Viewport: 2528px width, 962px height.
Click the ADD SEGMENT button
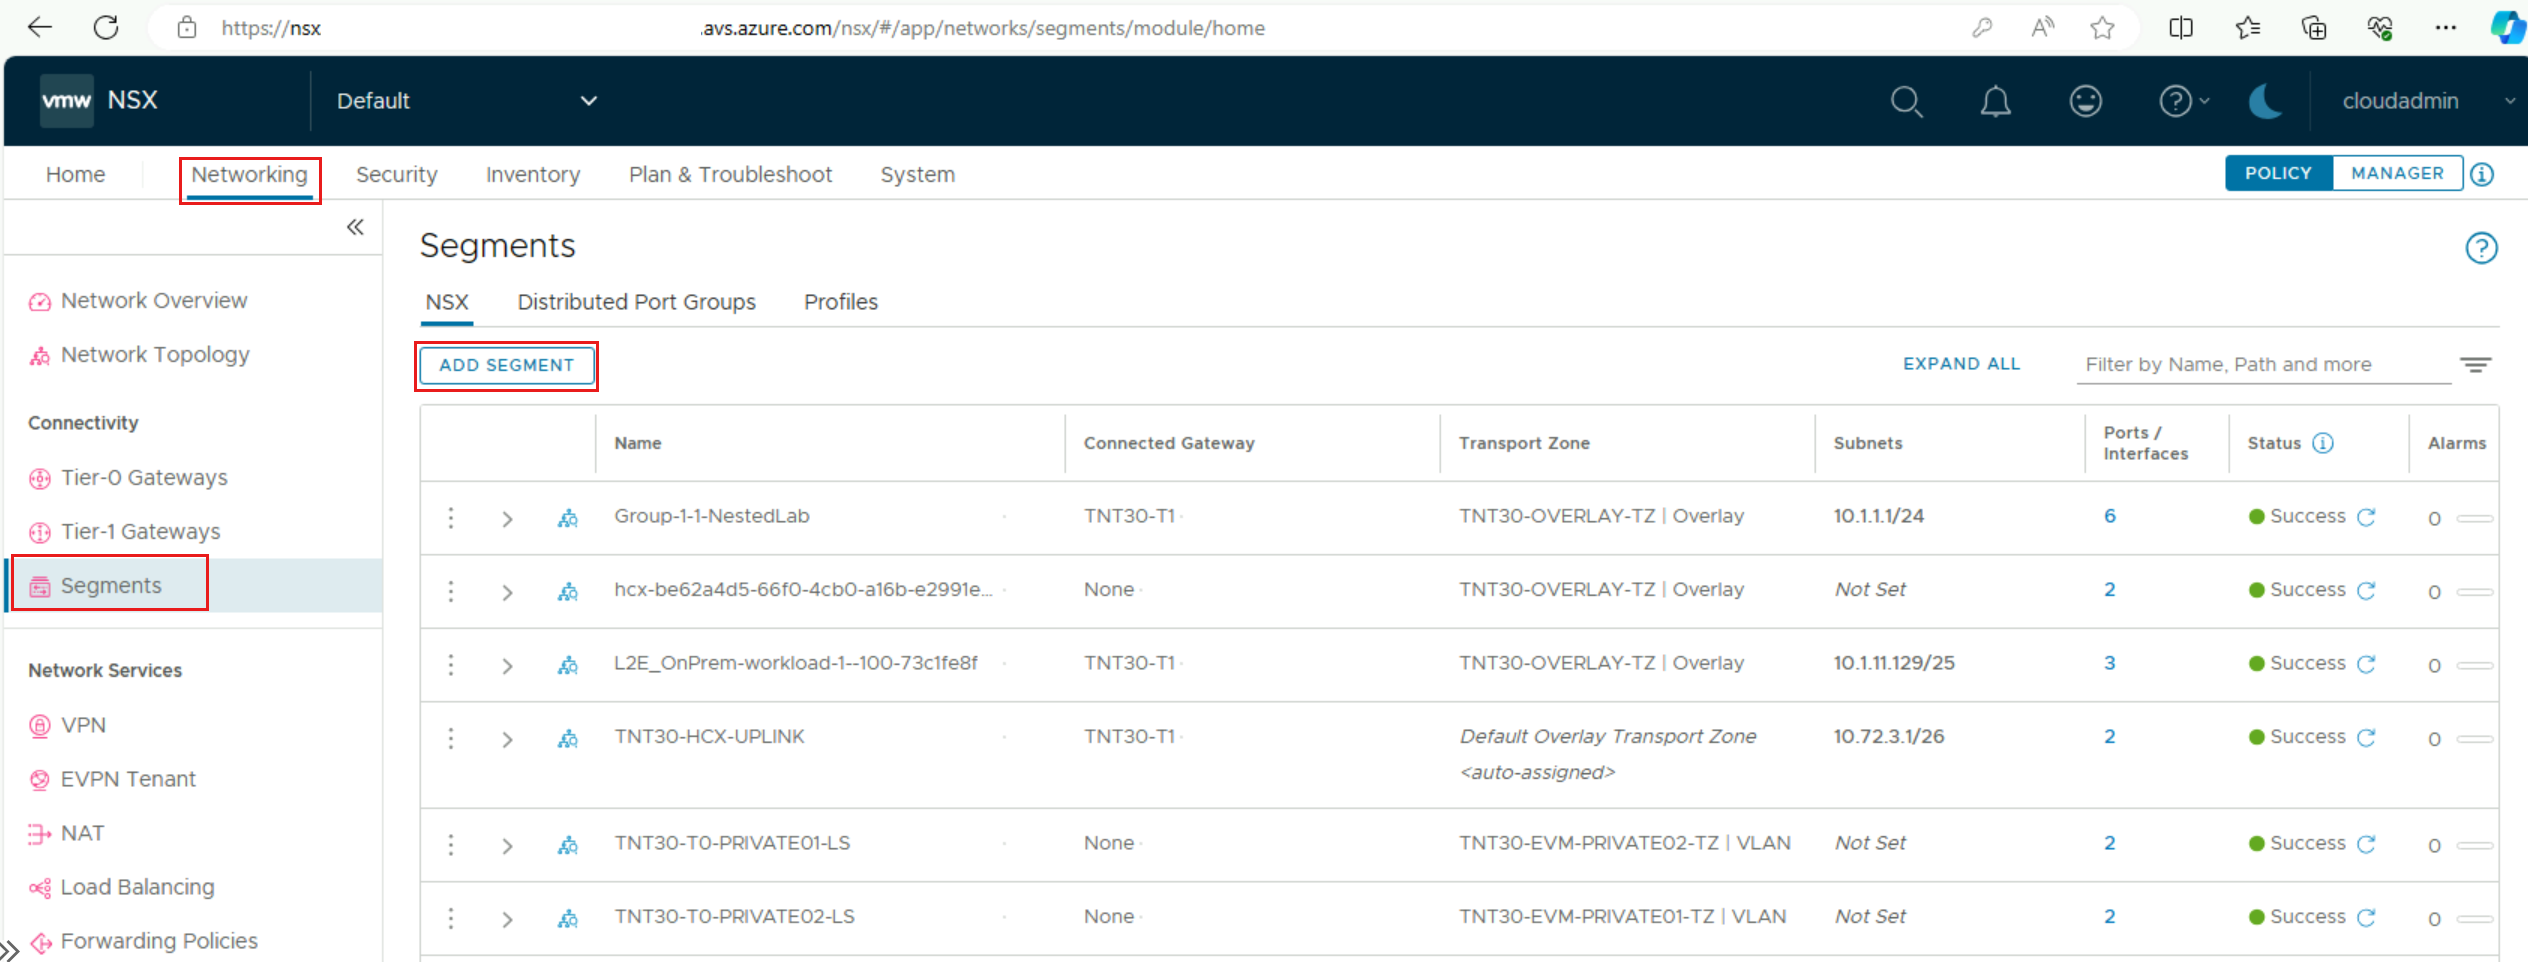click(507, 365)
